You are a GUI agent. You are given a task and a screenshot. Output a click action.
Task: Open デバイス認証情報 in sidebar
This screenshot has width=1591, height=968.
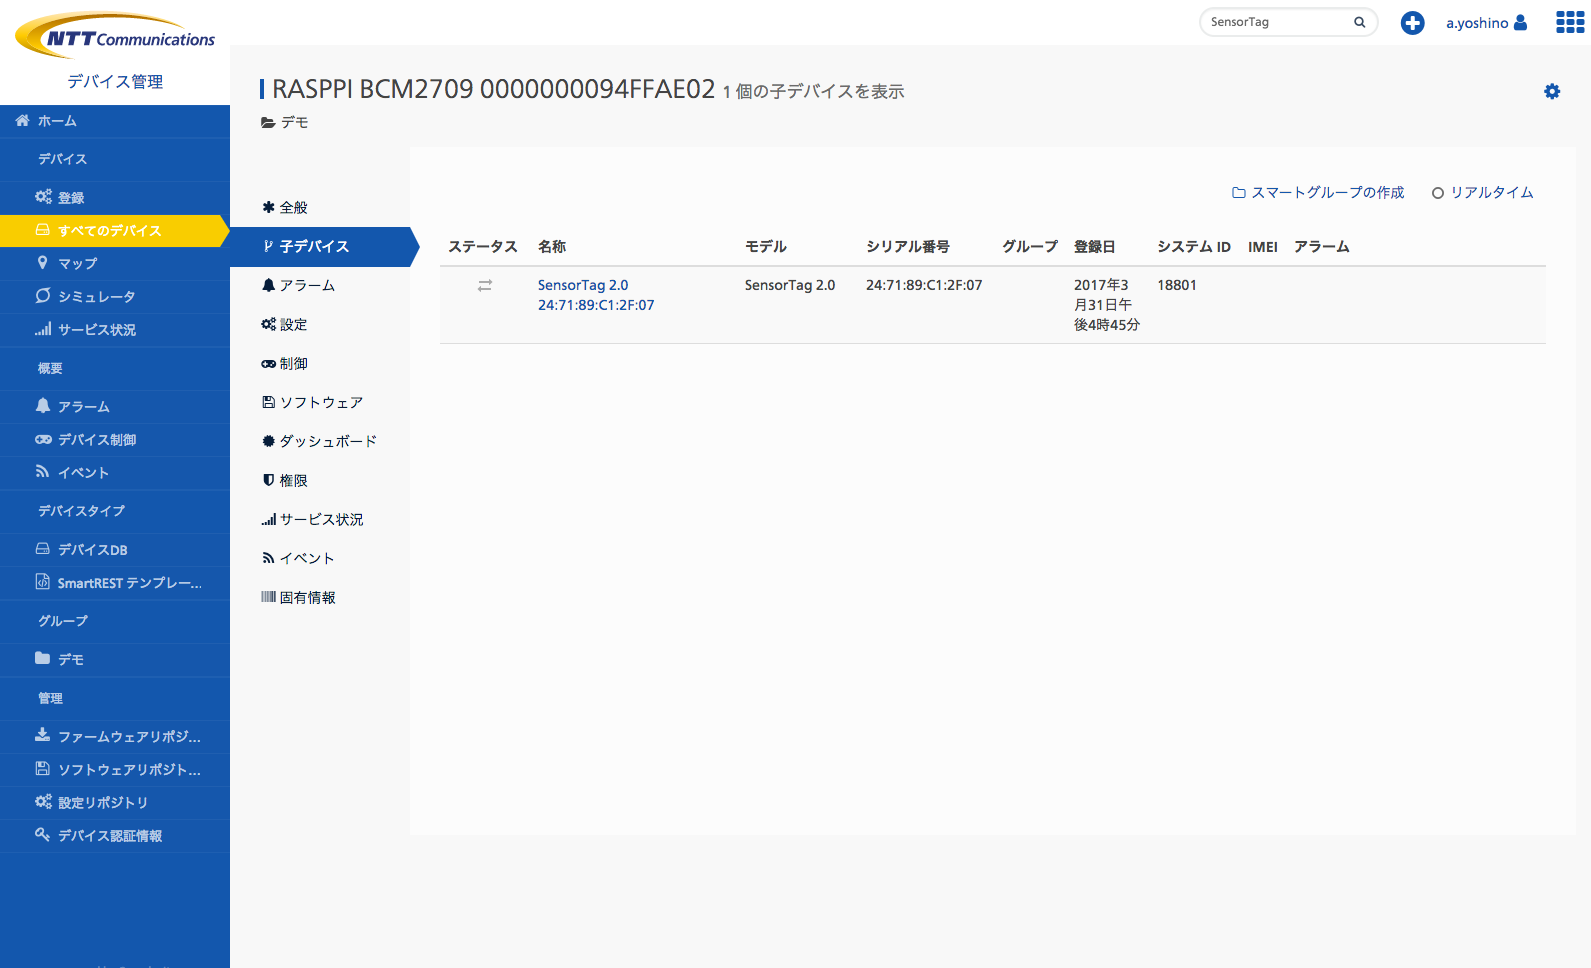pyautogui.click(x=115, y=836)
